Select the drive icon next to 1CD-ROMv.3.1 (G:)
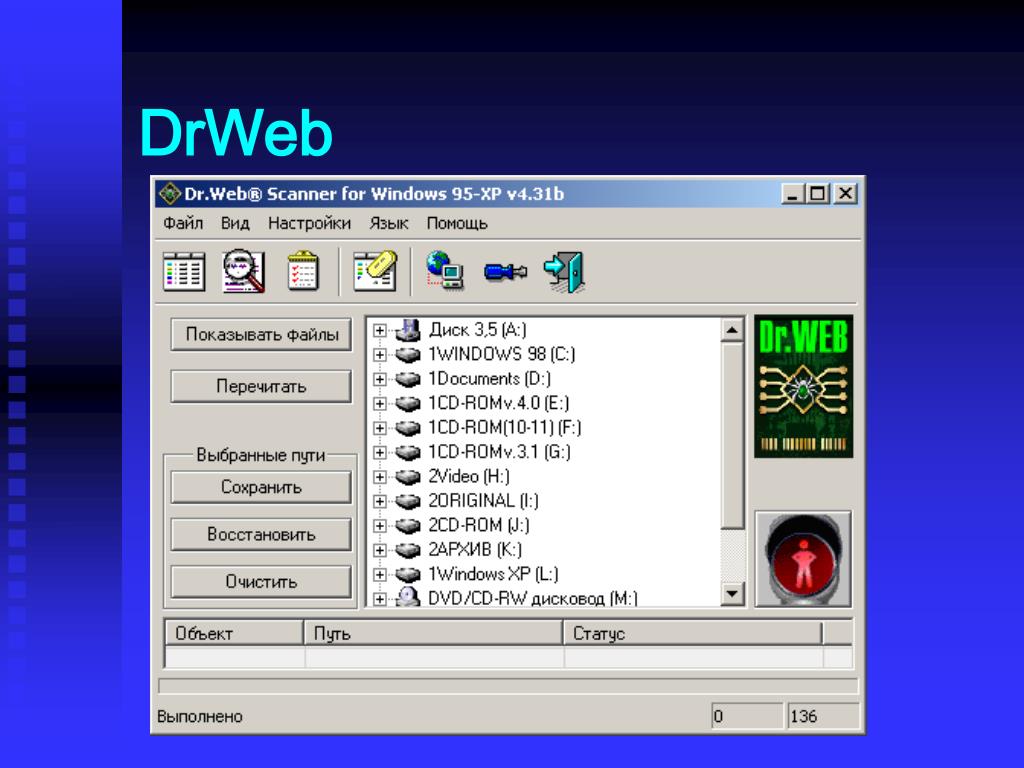Image resolution: width=1024 pixels, height=768 pixels. click(408, 452)
